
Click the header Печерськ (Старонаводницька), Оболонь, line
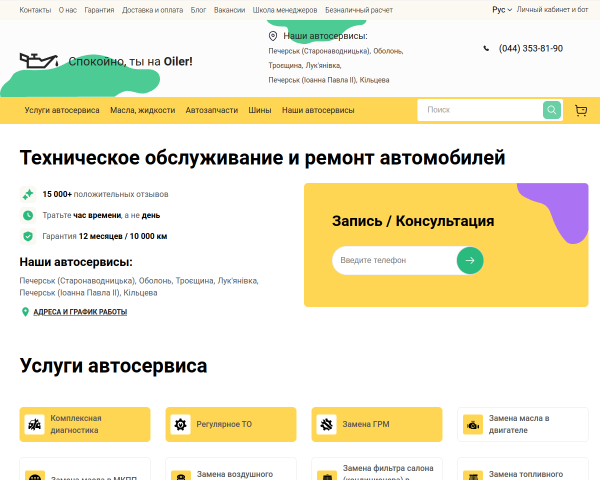tap(336, 51)
